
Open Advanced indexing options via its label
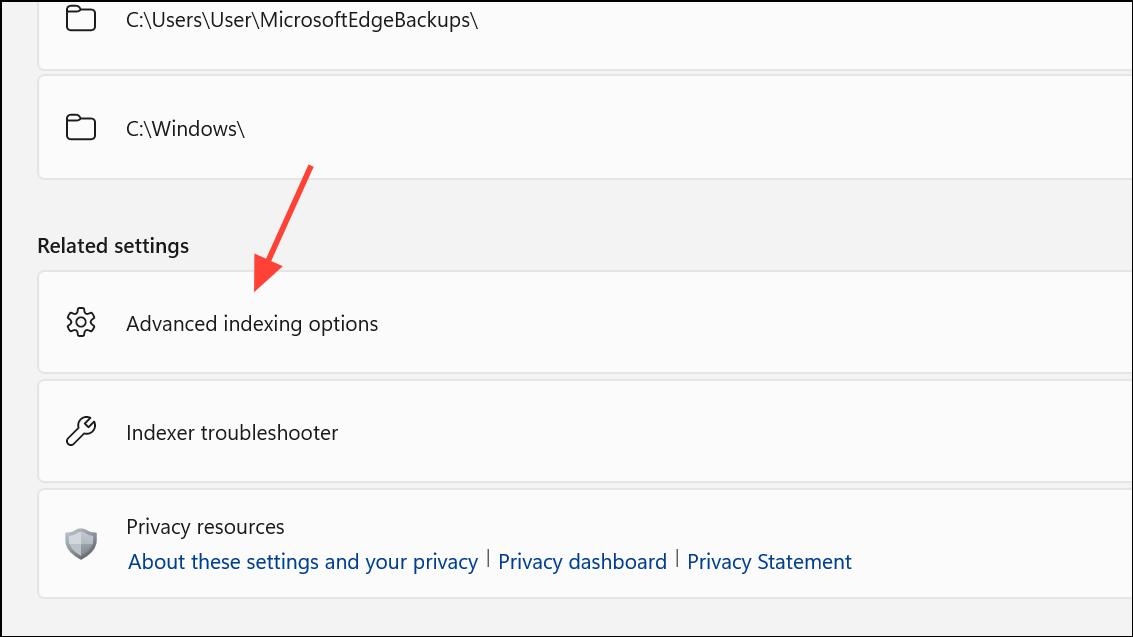(x=252, y=324)
